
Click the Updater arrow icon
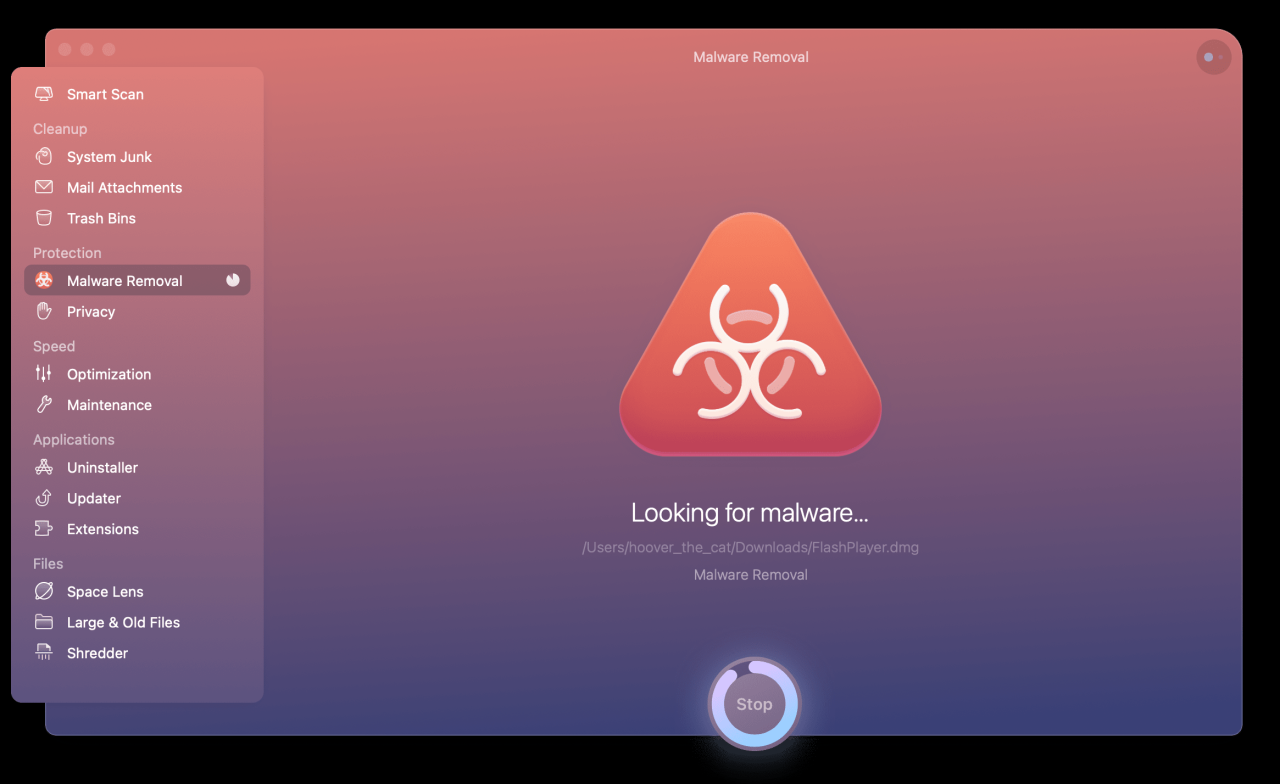point(44,498)
